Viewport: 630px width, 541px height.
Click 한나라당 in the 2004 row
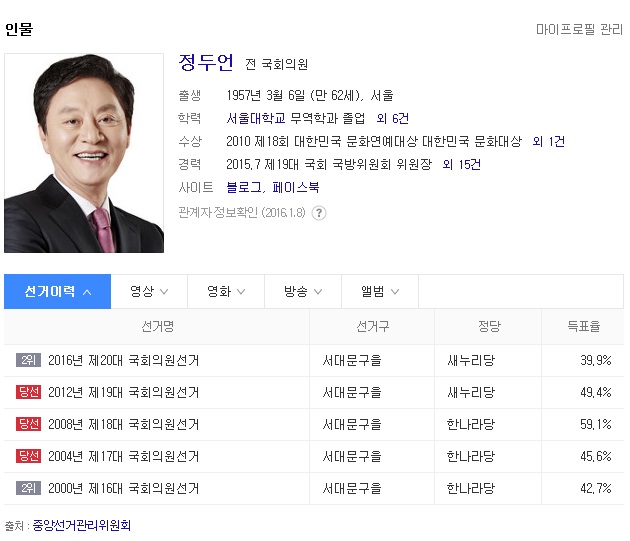coord(471,457)
